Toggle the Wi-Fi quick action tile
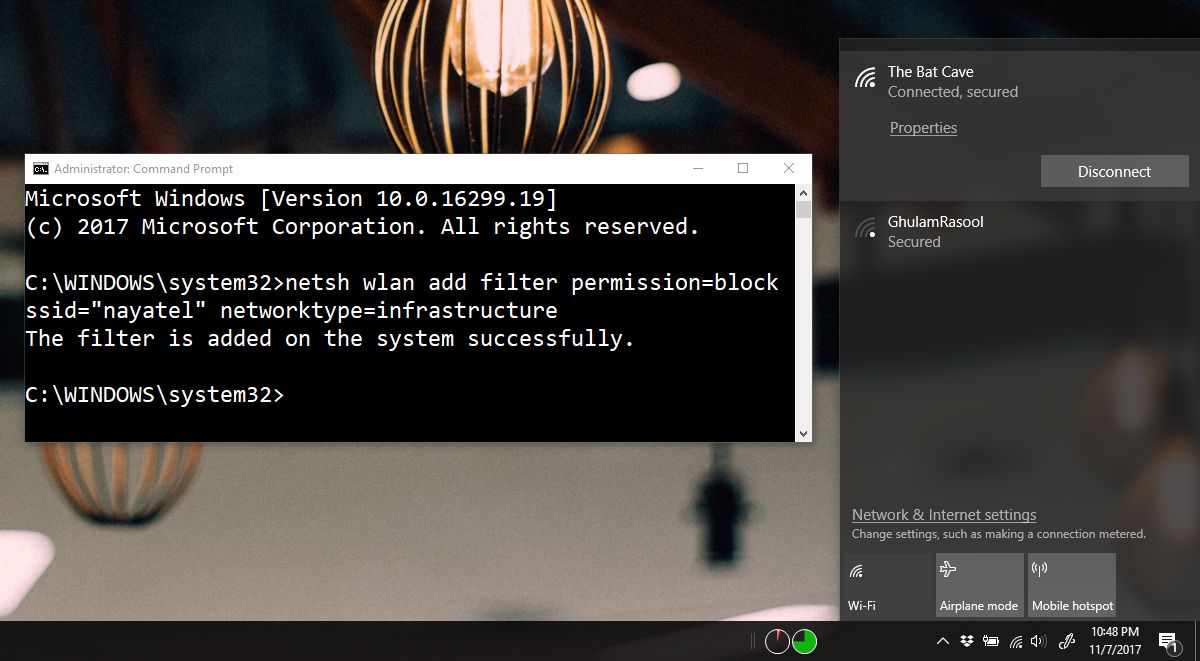Screen dimensions: 1200x661 (x=888, y=585)
